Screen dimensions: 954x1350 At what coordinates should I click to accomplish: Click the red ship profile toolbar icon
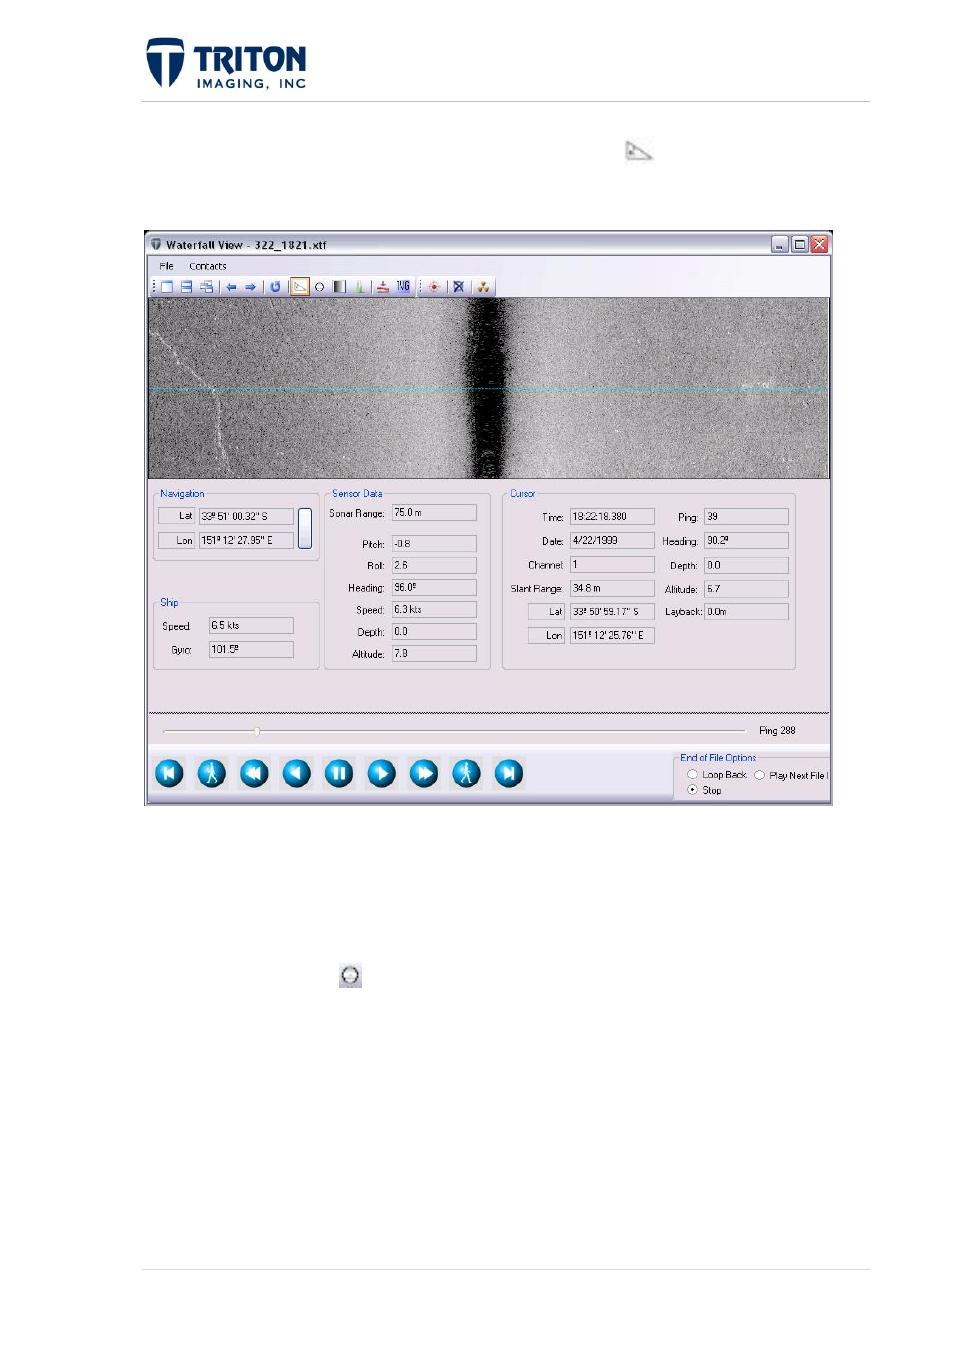383,287
